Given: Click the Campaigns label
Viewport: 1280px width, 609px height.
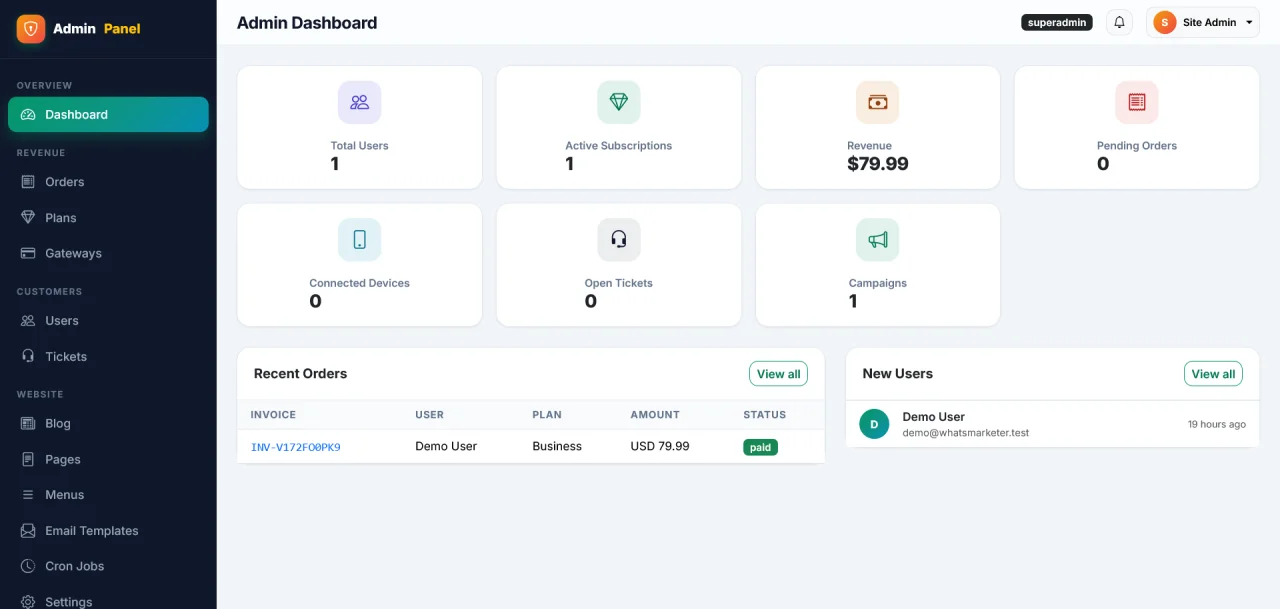Looking at the screenshot, I should pos(878,283).
